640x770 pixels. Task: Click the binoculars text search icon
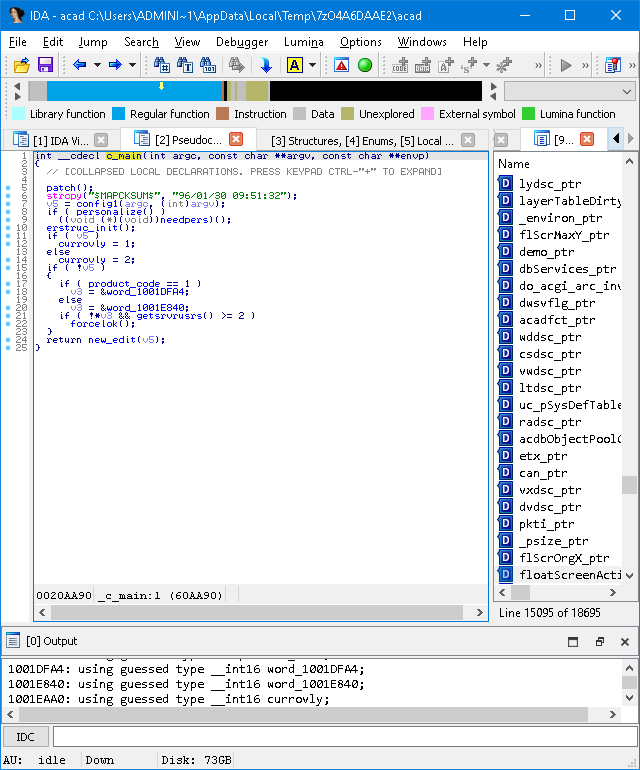click(x=185, y=65)
